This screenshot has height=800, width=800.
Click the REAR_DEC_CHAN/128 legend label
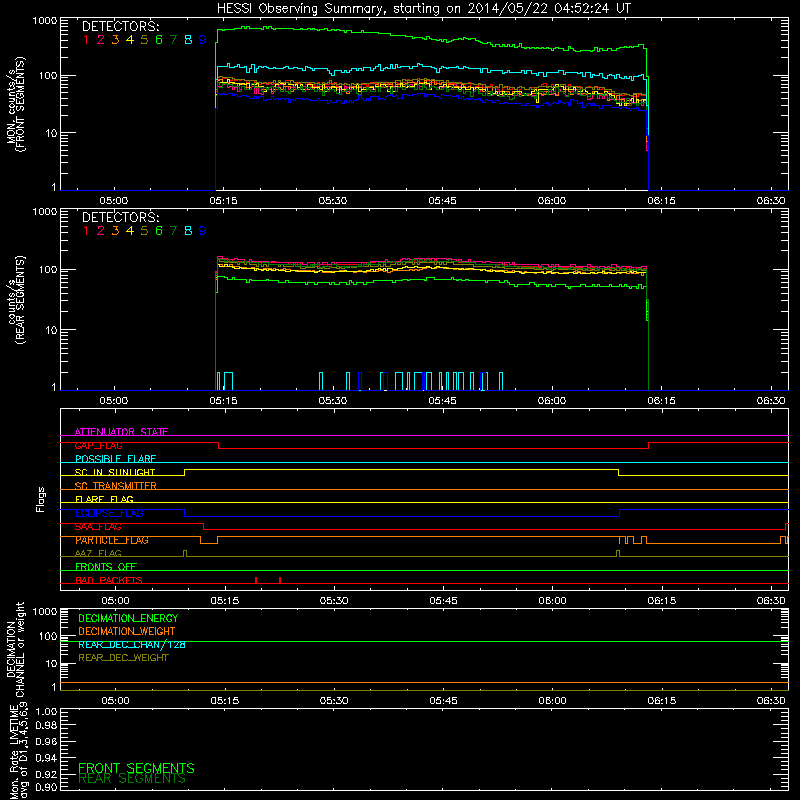coord(132,645)
